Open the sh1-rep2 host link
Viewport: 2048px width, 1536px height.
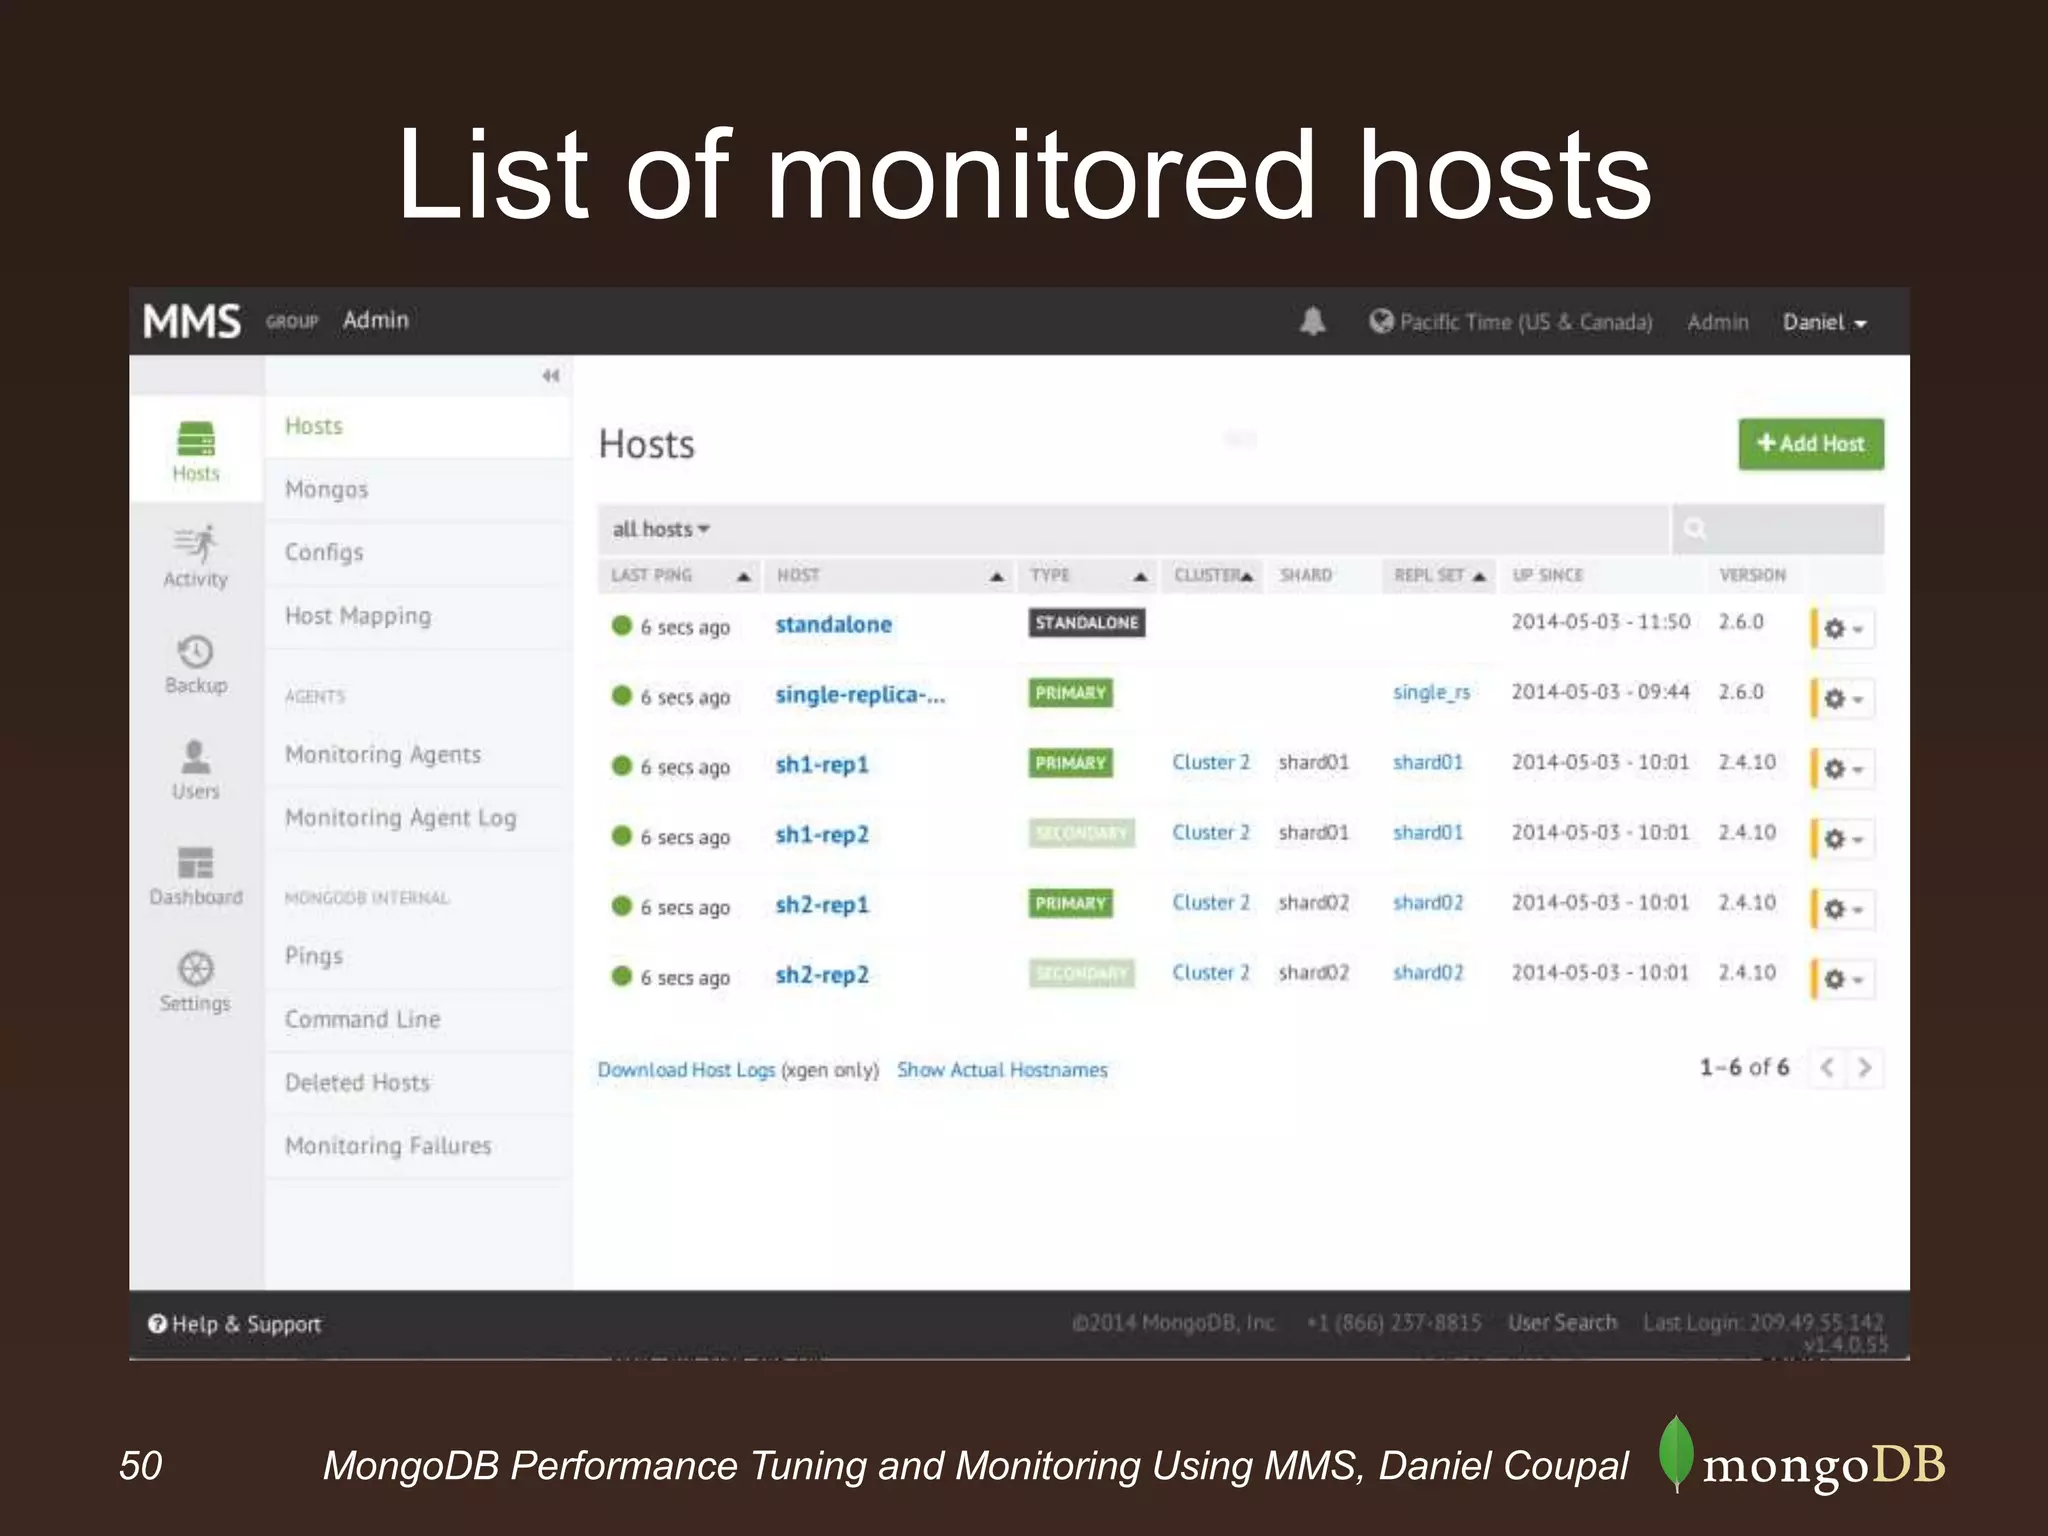coord(822,835)
